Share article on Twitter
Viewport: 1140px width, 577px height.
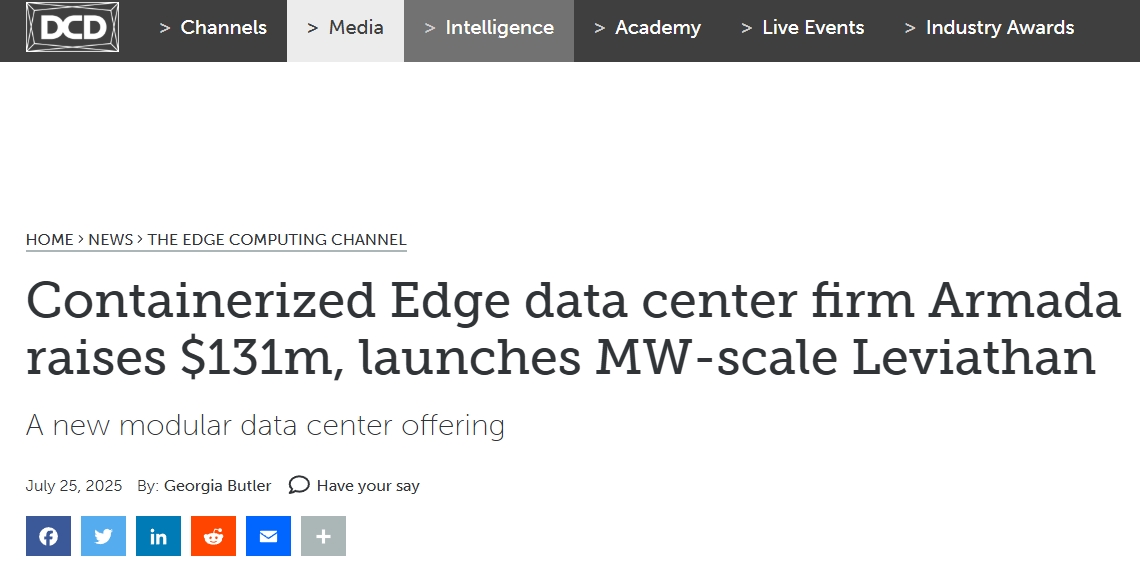point(103,536)
